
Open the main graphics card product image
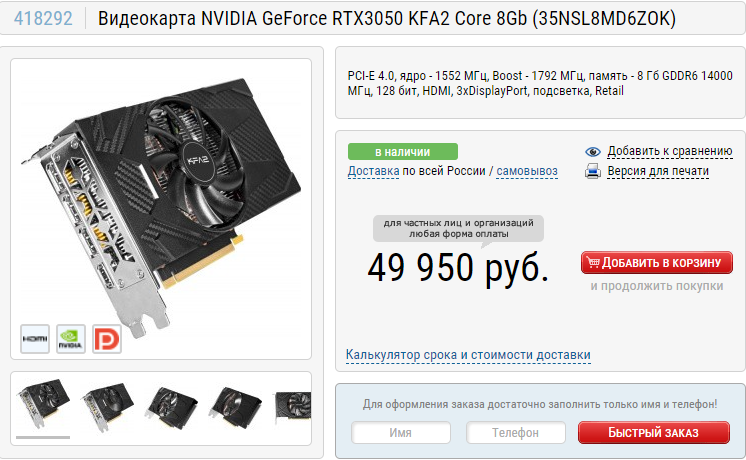161,202
